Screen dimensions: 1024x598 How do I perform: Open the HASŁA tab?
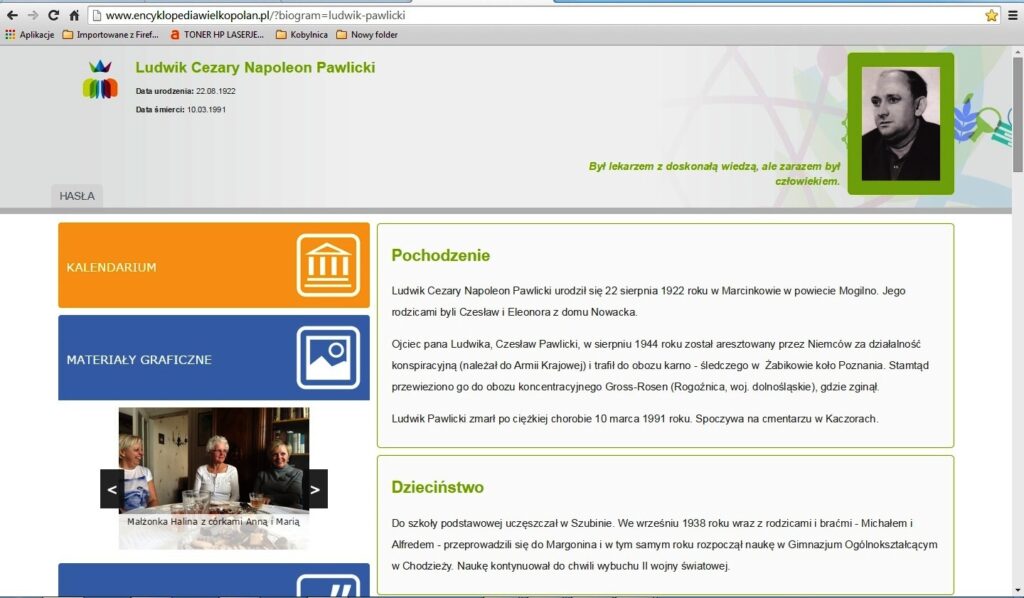pyautogui.click(x=77, y=196)
